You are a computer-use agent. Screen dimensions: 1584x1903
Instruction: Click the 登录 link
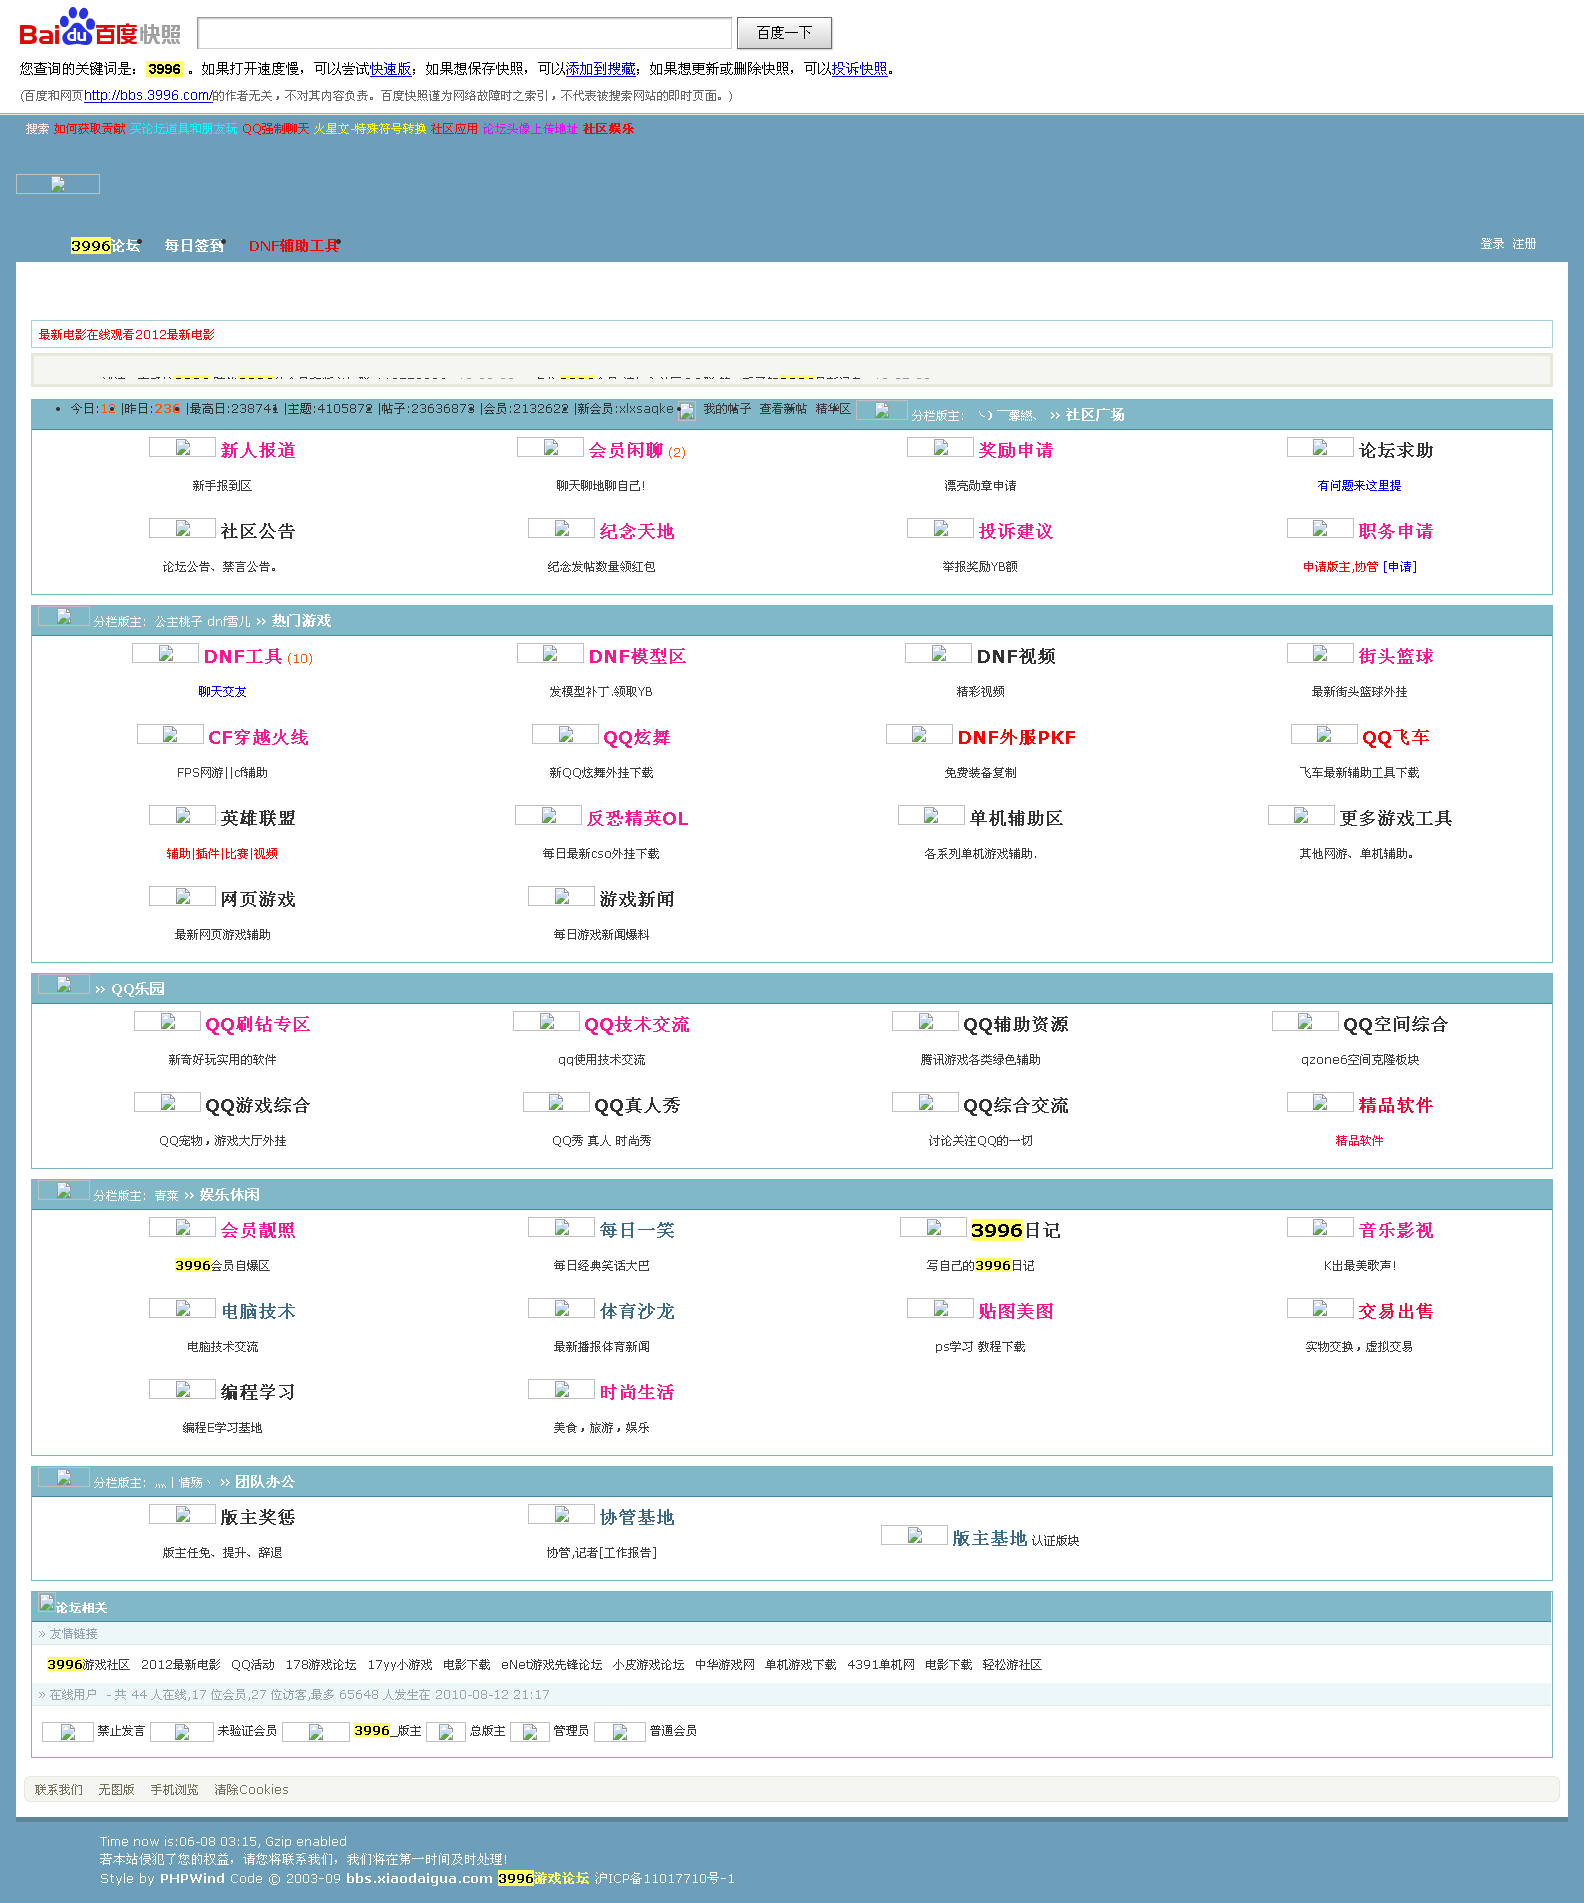1491,244
